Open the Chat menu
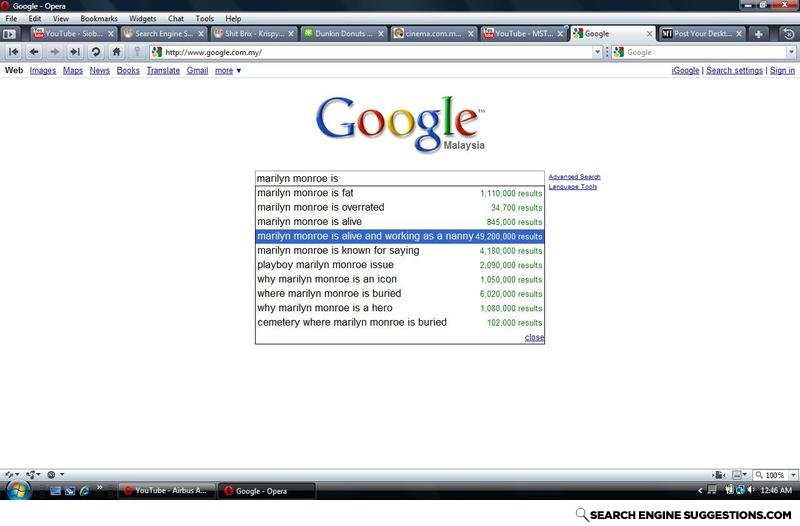 click(x=176, y=18)
